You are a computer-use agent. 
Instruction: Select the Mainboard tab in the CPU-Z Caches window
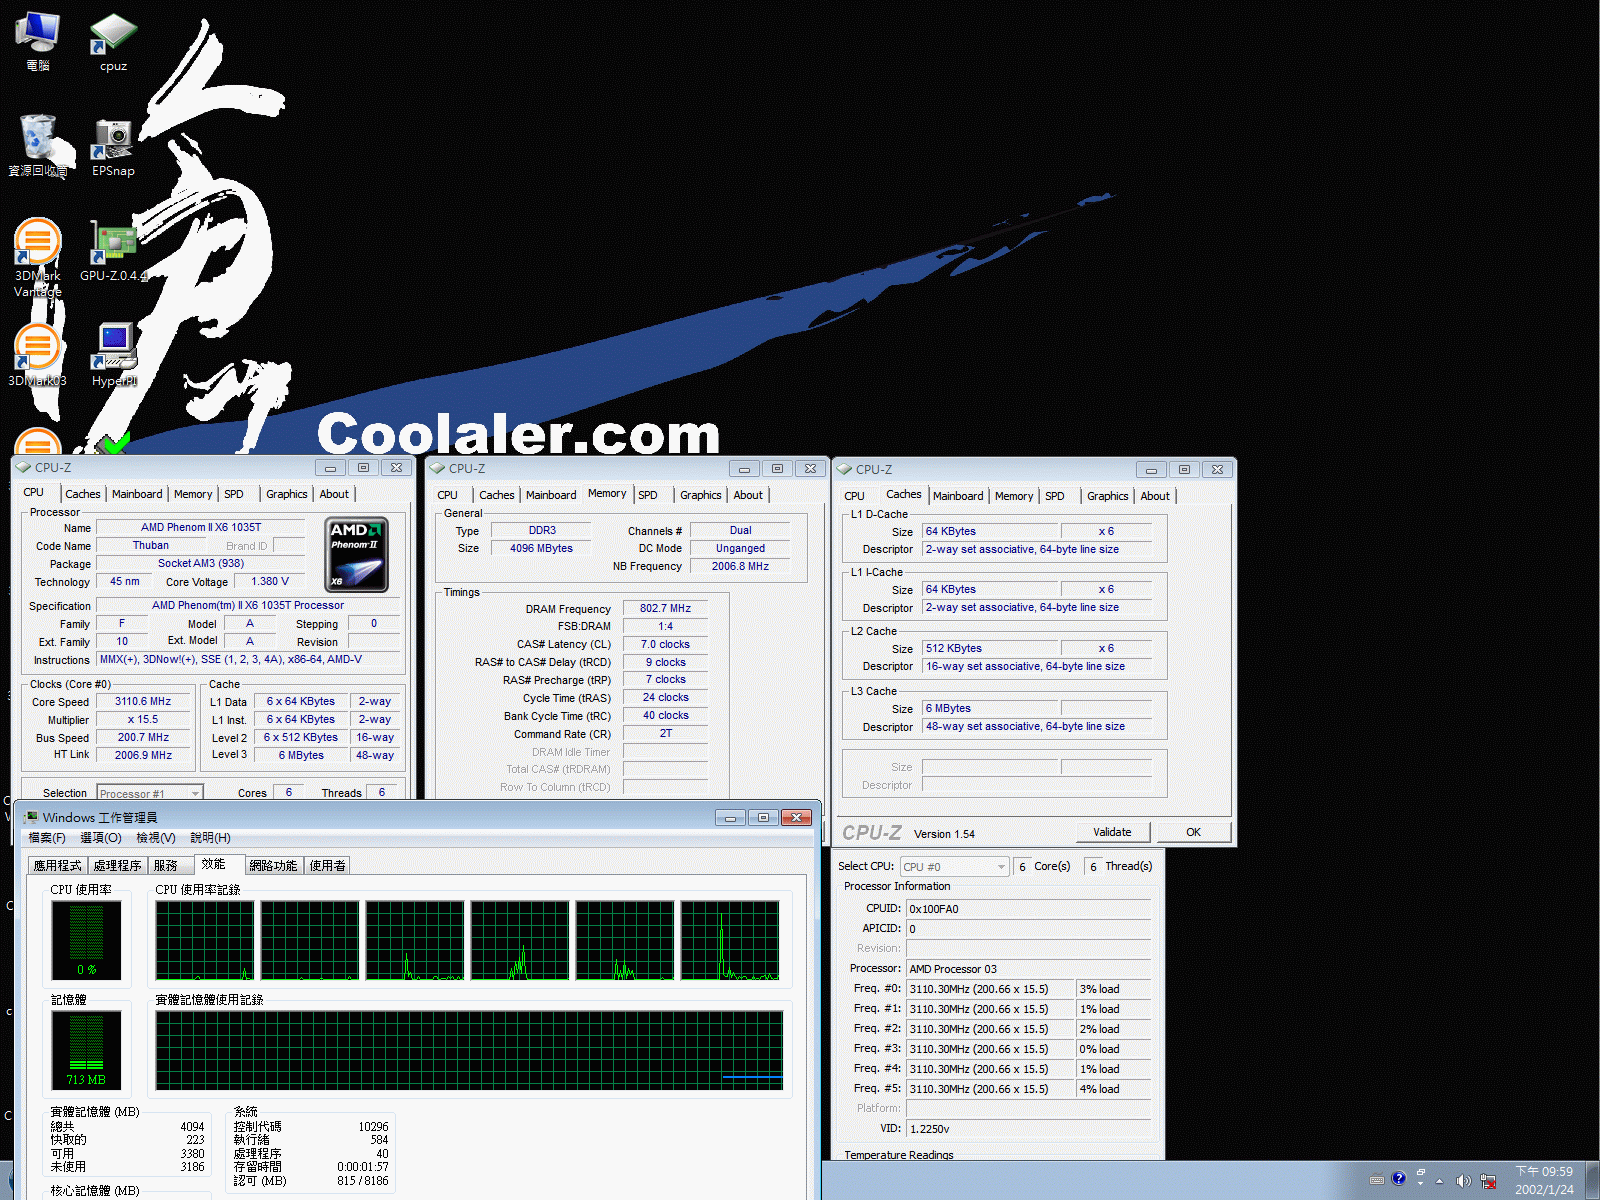[958, 496]
